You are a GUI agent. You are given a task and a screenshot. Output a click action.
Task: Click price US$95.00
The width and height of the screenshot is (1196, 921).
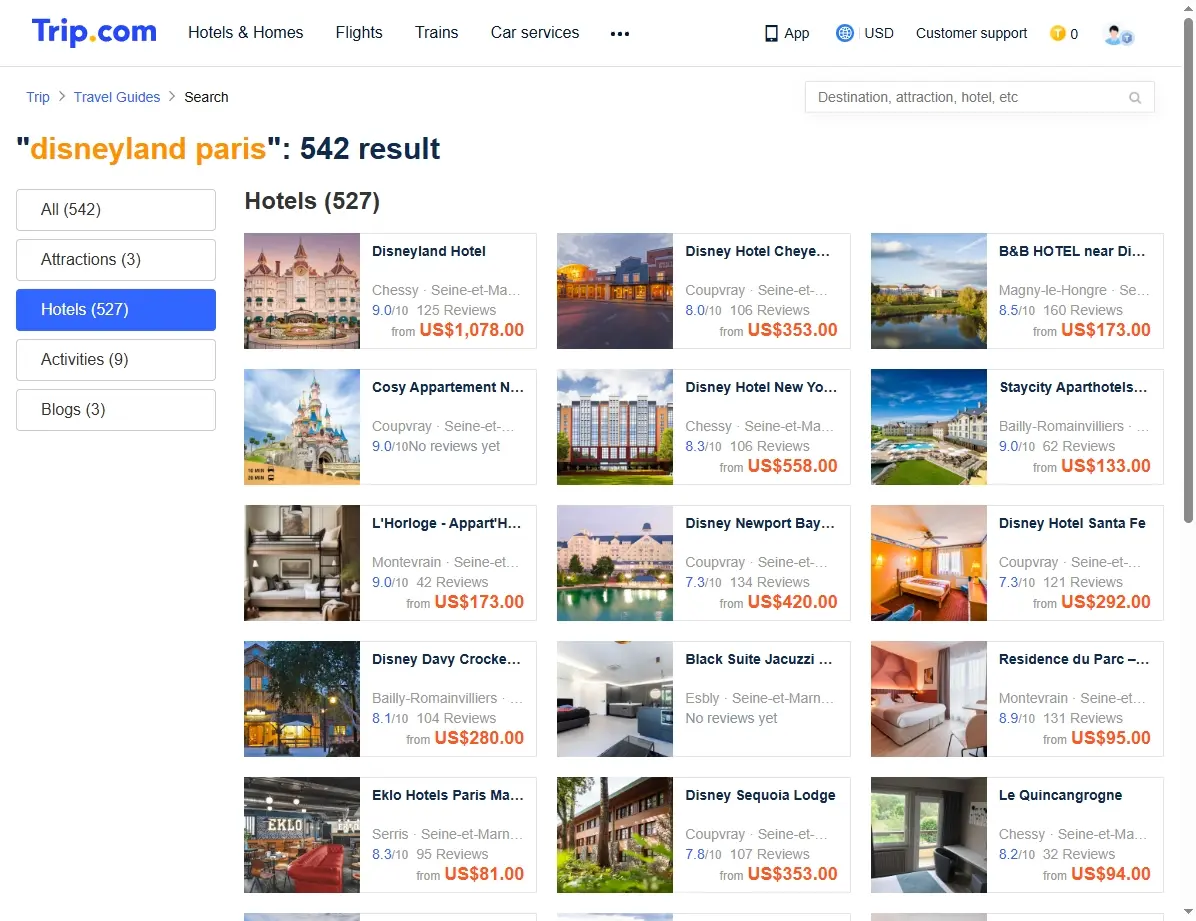pos(1111,738)
